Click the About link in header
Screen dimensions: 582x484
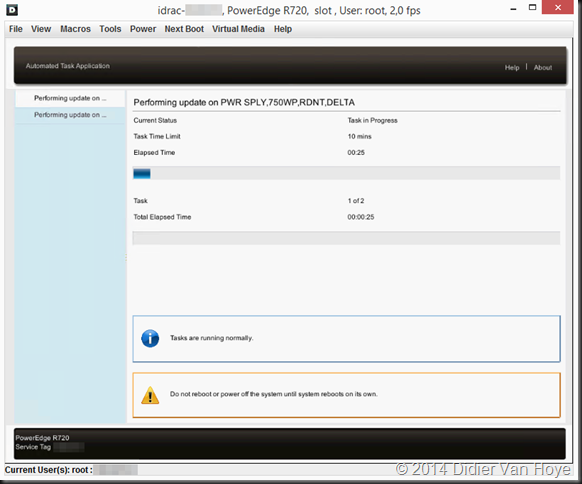(x=543, y=68)
